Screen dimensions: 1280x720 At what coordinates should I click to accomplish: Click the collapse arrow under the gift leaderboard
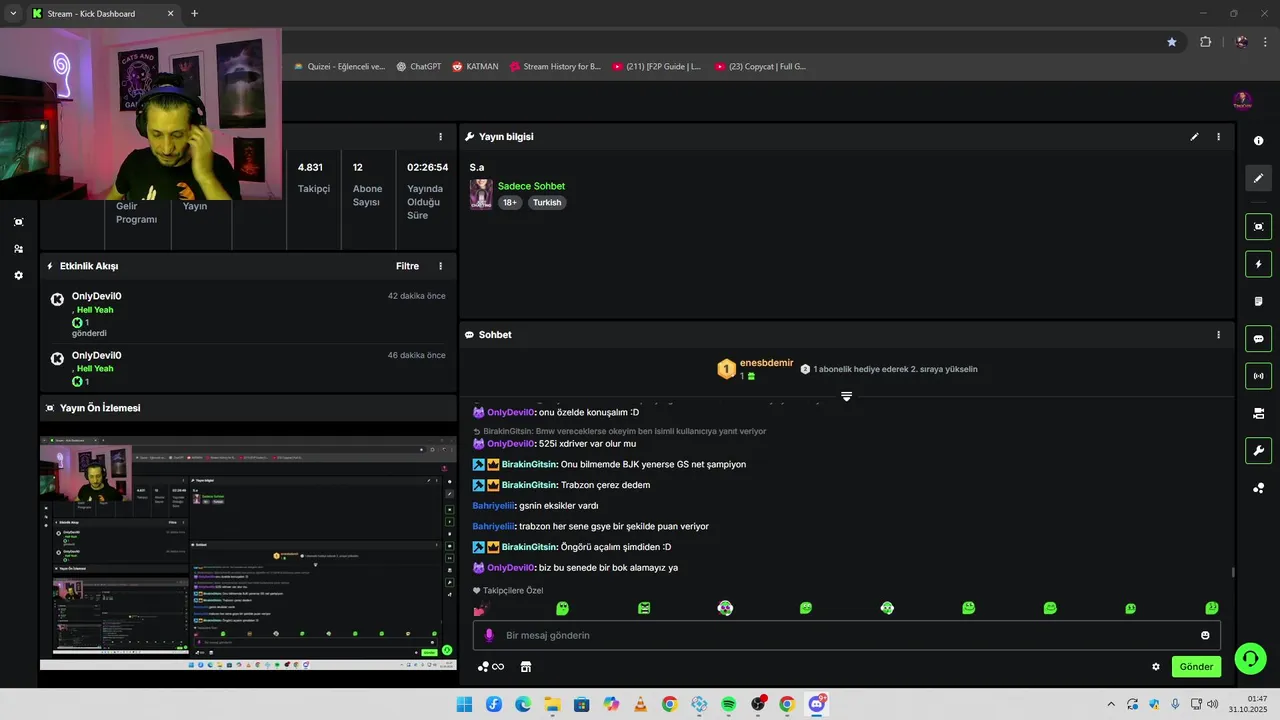point(846,397)
